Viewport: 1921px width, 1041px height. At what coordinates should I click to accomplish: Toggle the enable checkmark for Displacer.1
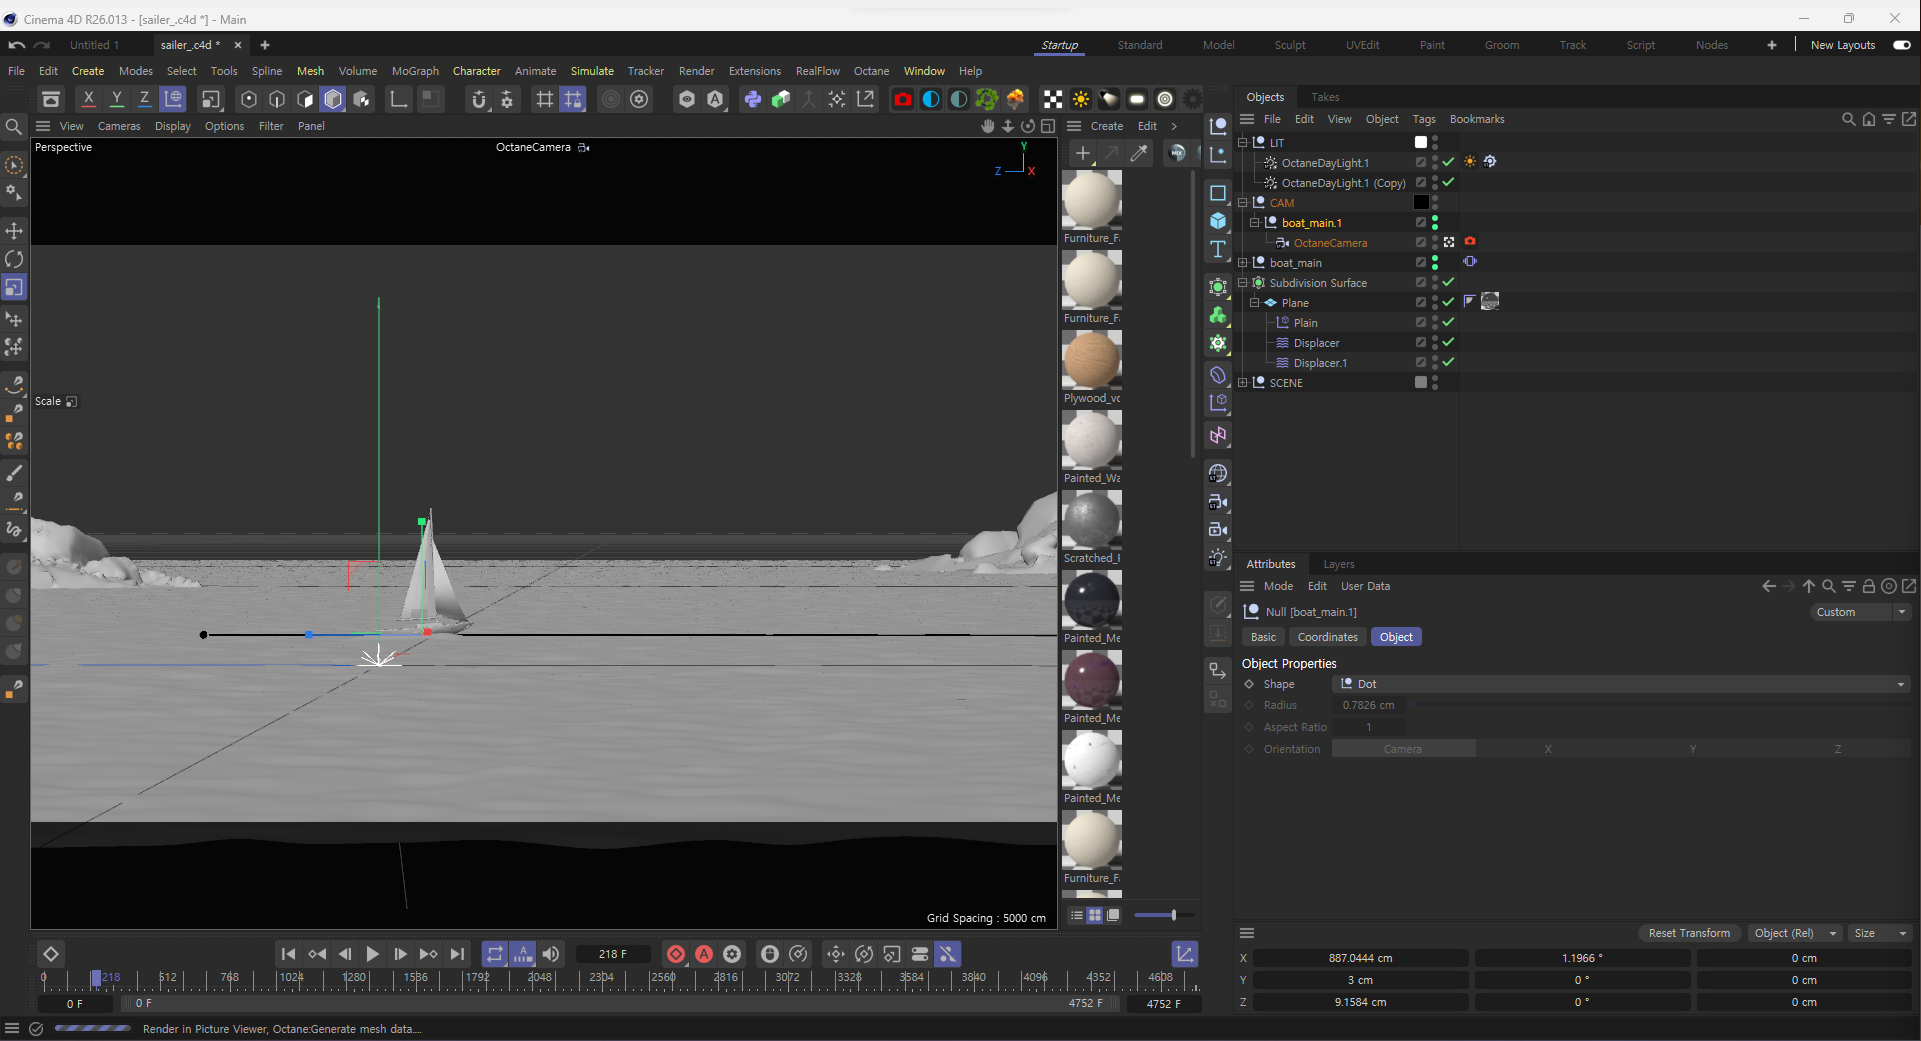(x=1448, y=362)
